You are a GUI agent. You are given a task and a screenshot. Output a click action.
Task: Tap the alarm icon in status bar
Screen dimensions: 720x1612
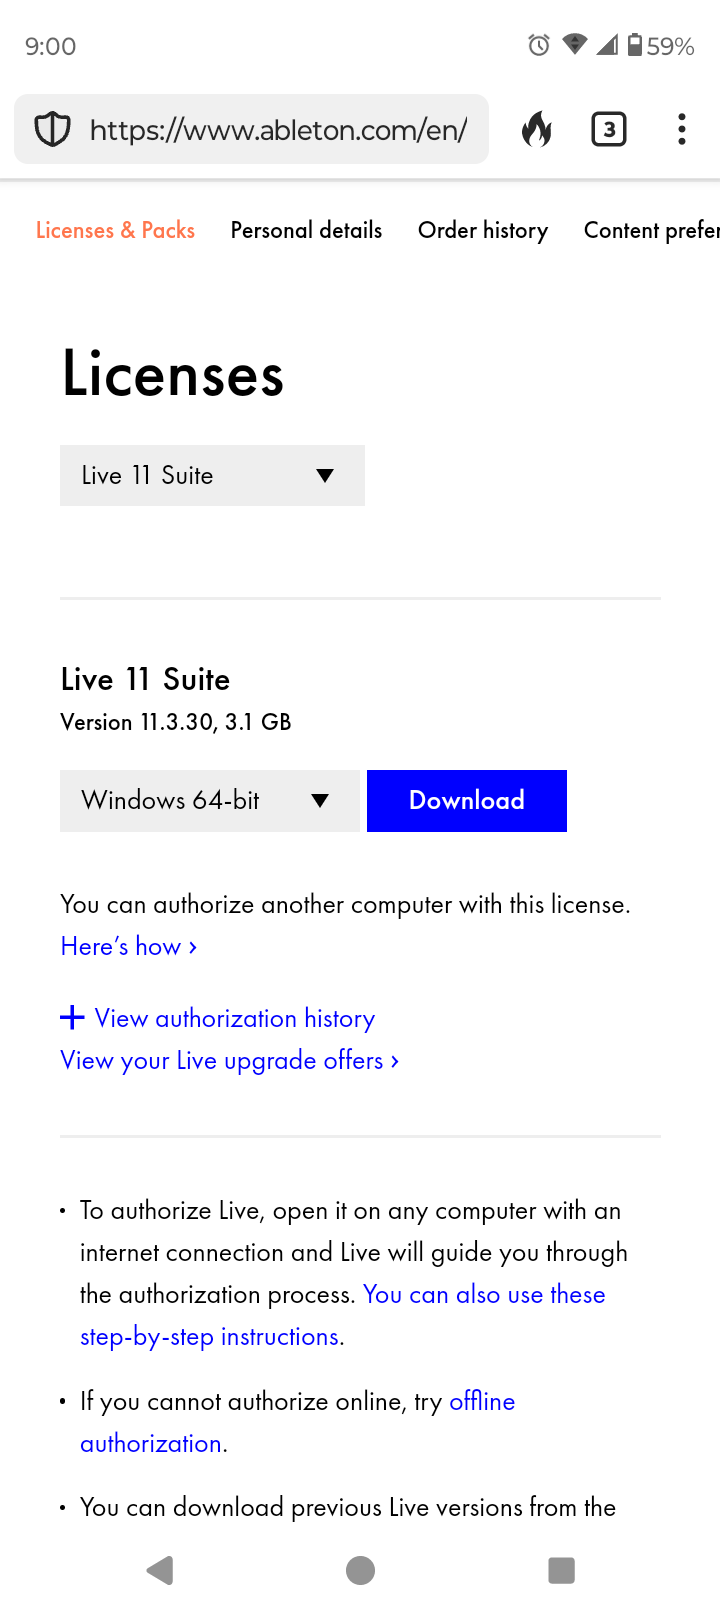pos(539,45)
